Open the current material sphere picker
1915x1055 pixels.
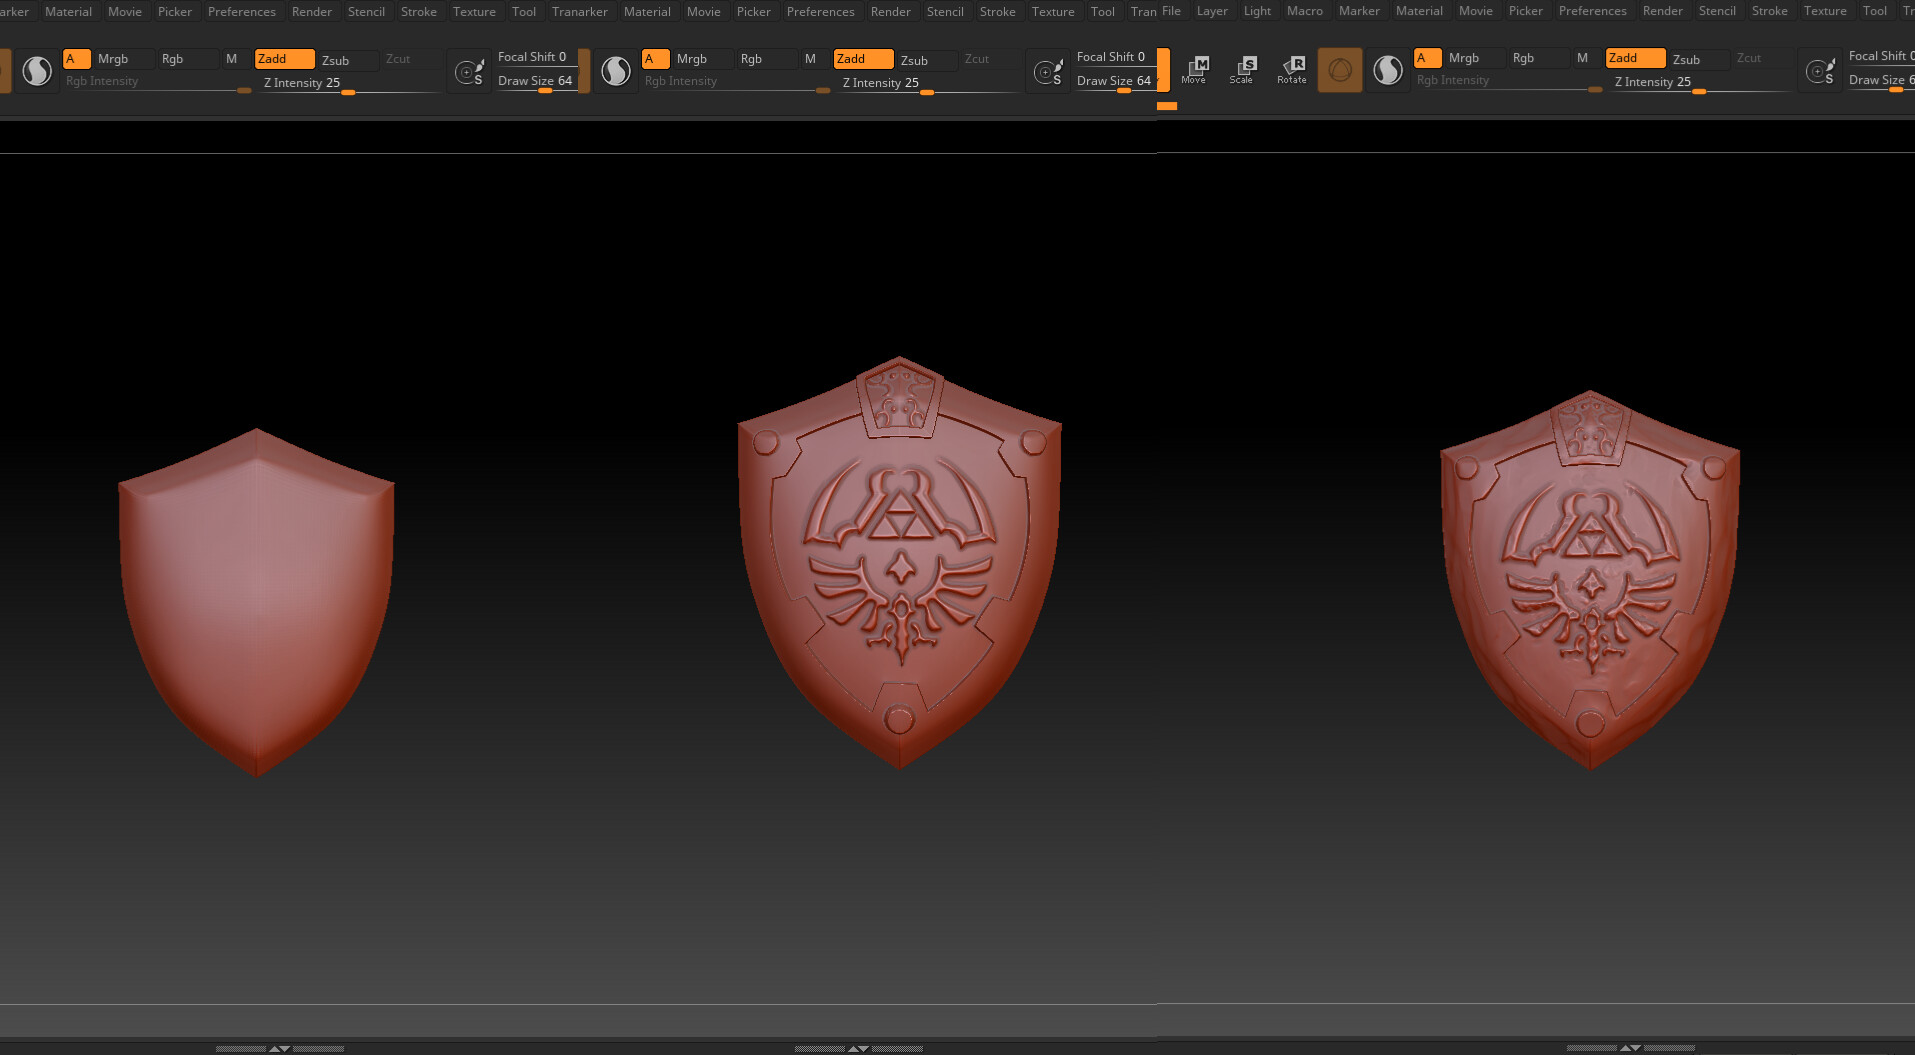tap(37, 70)
